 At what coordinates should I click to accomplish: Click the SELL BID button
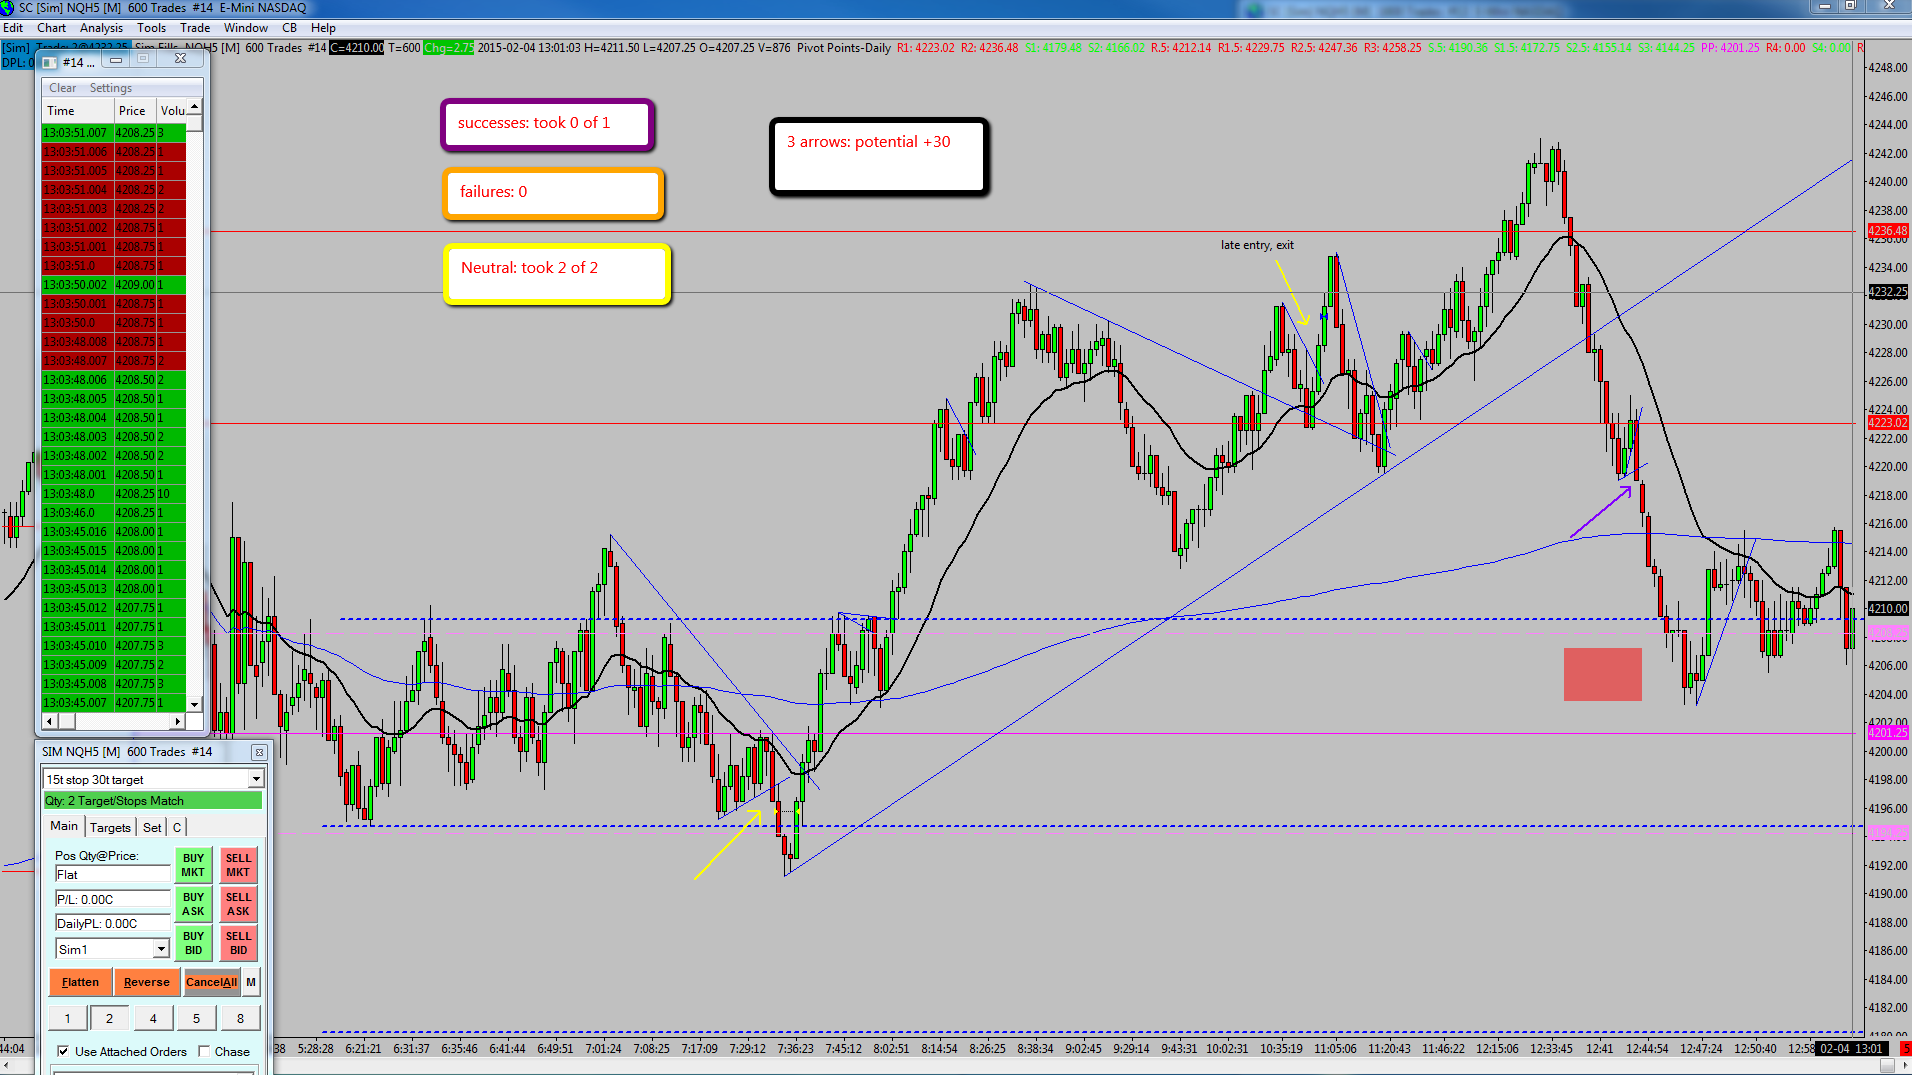pos(238,943)
